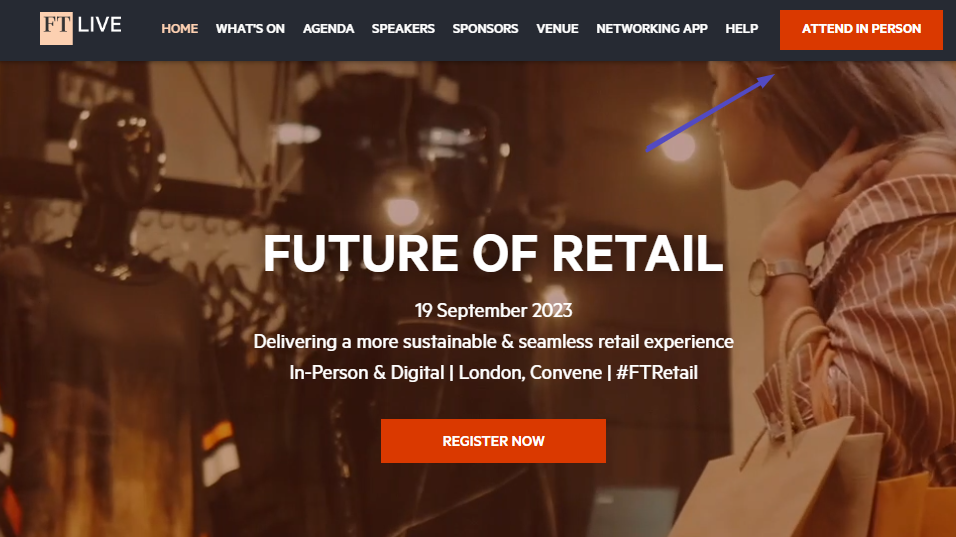The width and height of the screenshot is (956, 537).
Task: Select Sponsors in the navigation bar
Action: 485,29
